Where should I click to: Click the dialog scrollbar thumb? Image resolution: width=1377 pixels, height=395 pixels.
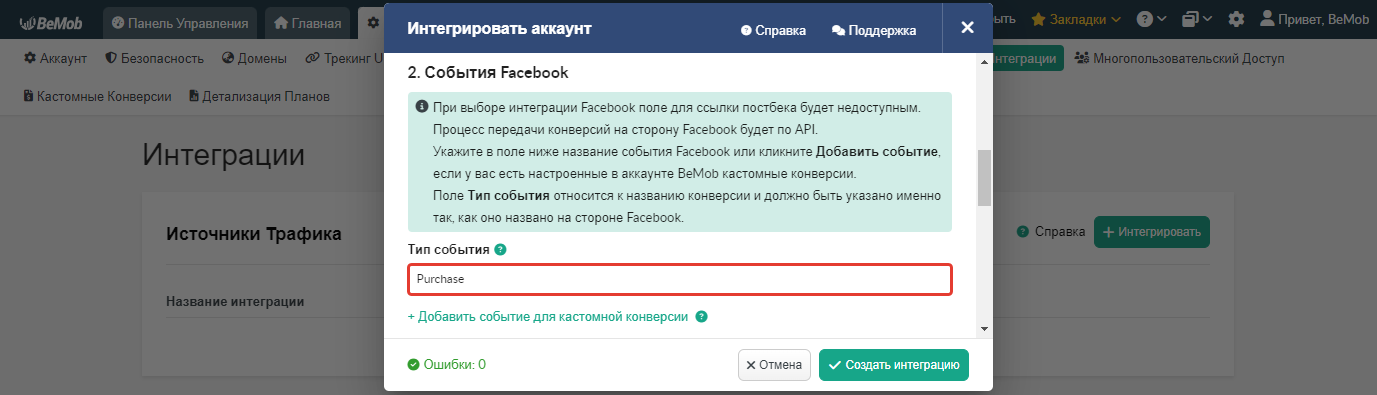[x=984, y=177]
